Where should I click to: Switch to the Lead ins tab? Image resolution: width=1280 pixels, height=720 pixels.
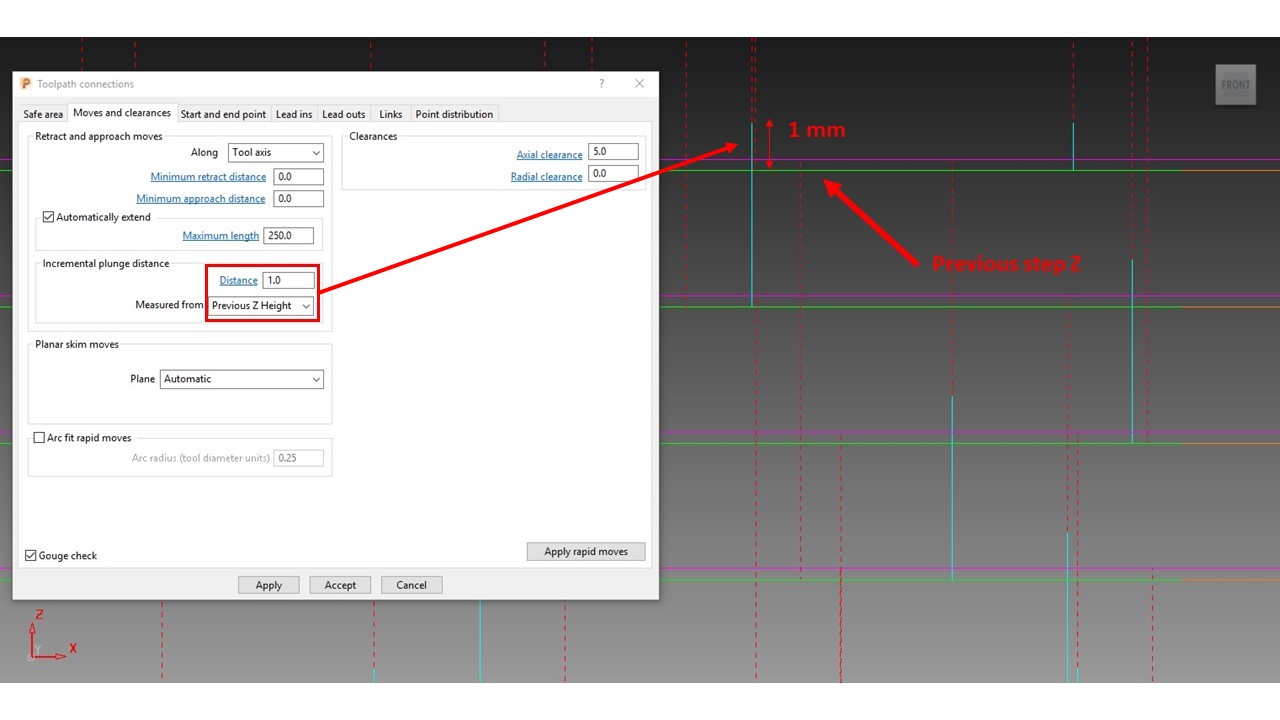pyautogui.click(x=294, y=114)
